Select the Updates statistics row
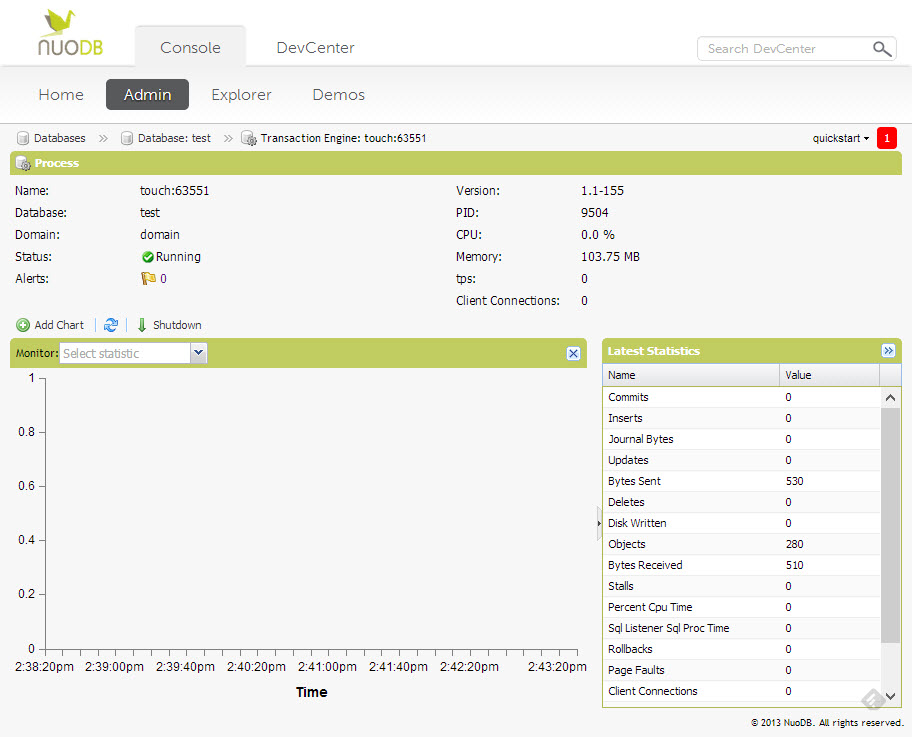The image size is (912, 737). tap(742, 460)
